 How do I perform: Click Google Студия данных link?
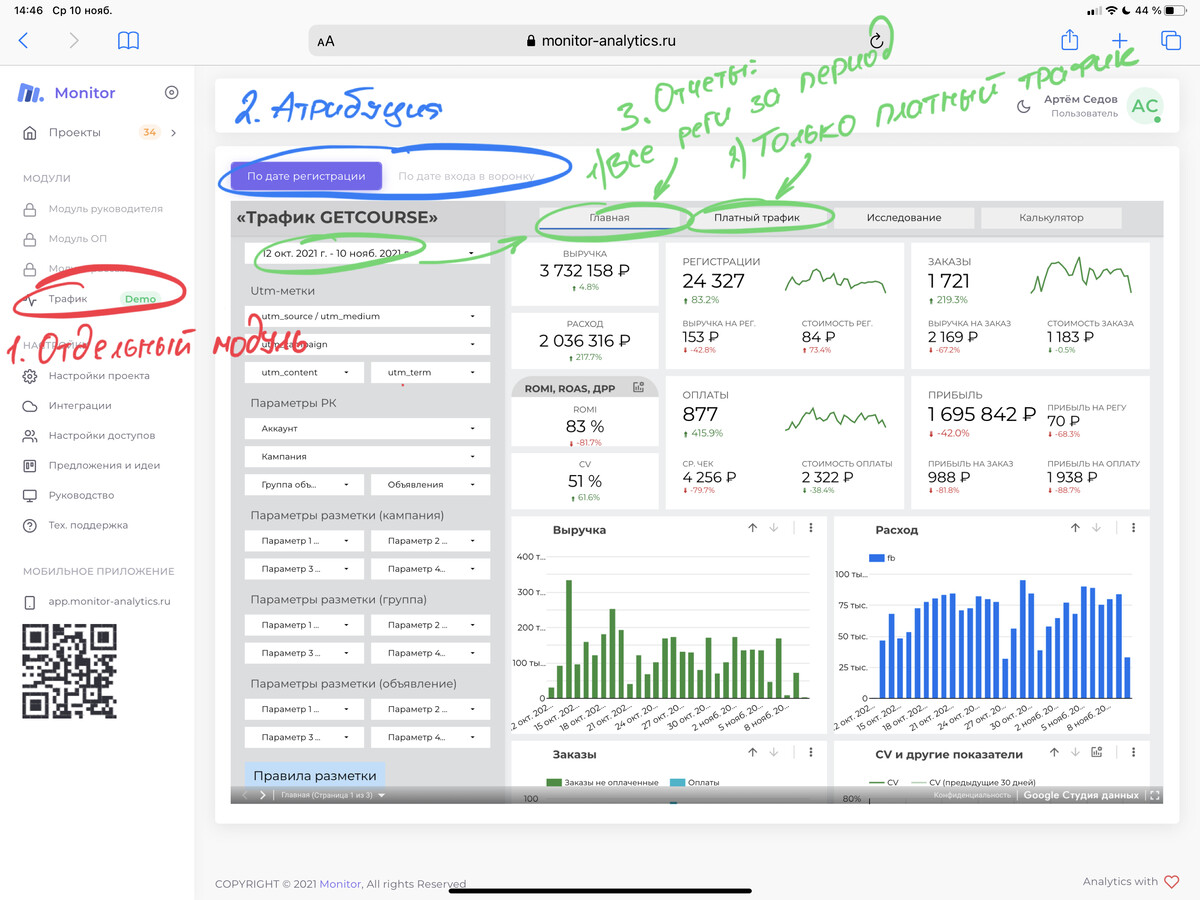(x=1081, y=795)
